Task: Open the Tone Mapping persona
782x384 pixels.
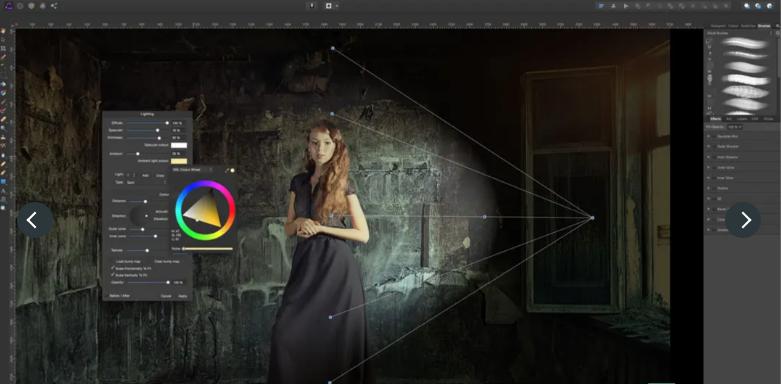Action: click(x=42, y=6)
